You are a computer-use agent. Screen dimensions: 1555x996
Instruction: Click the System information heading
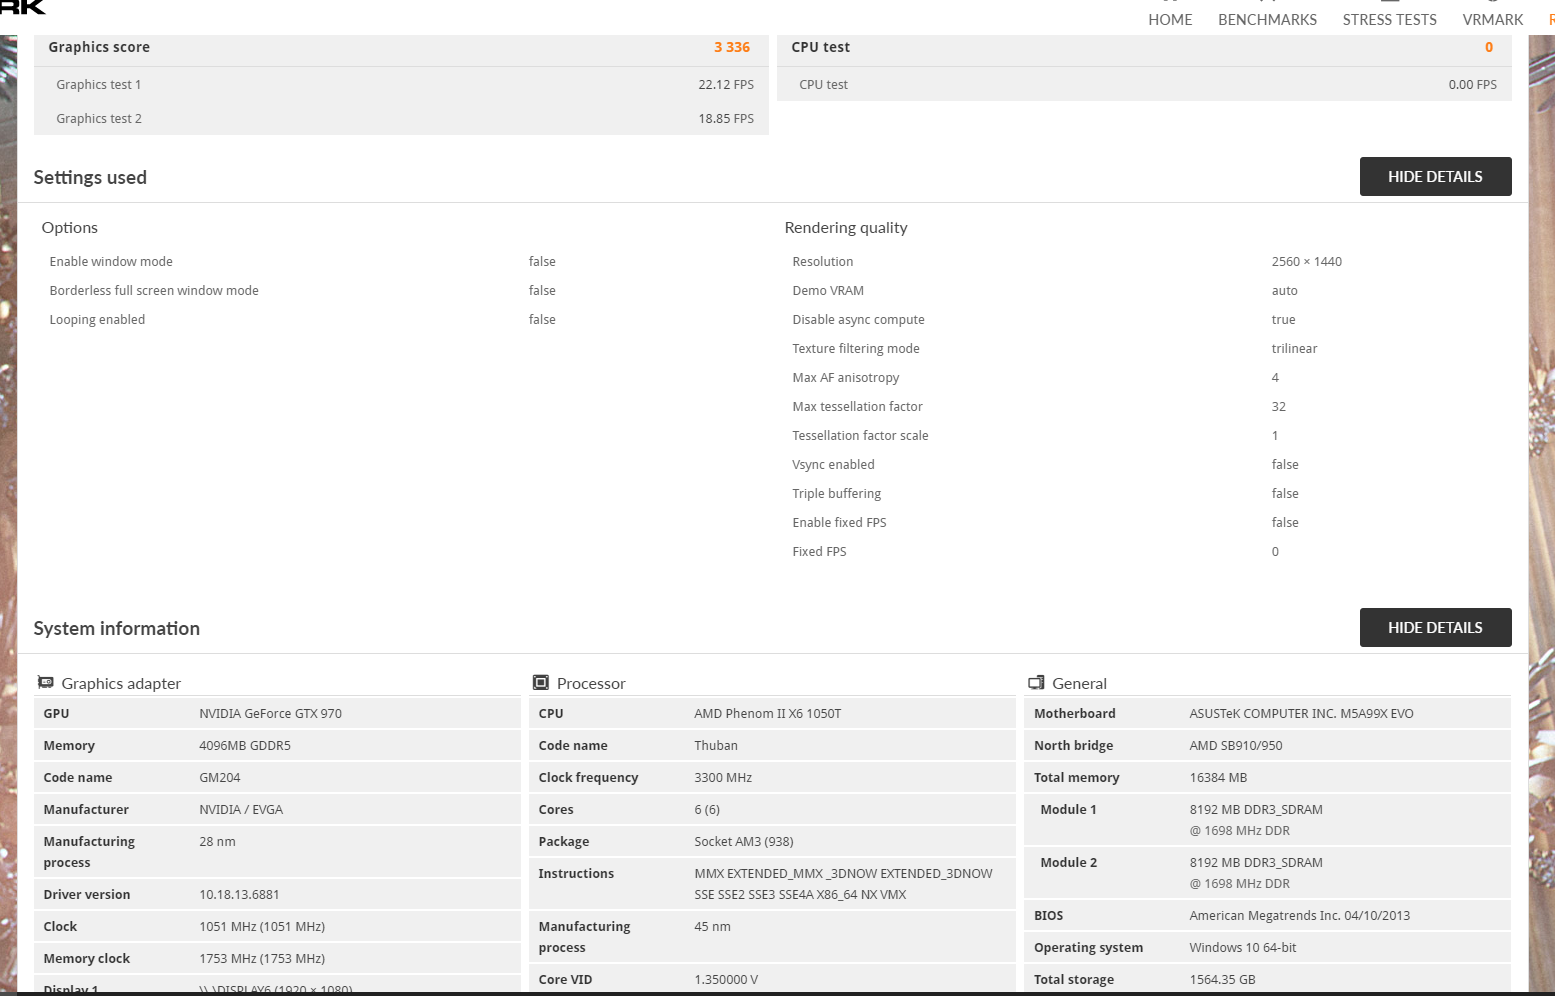coord(116,629)
